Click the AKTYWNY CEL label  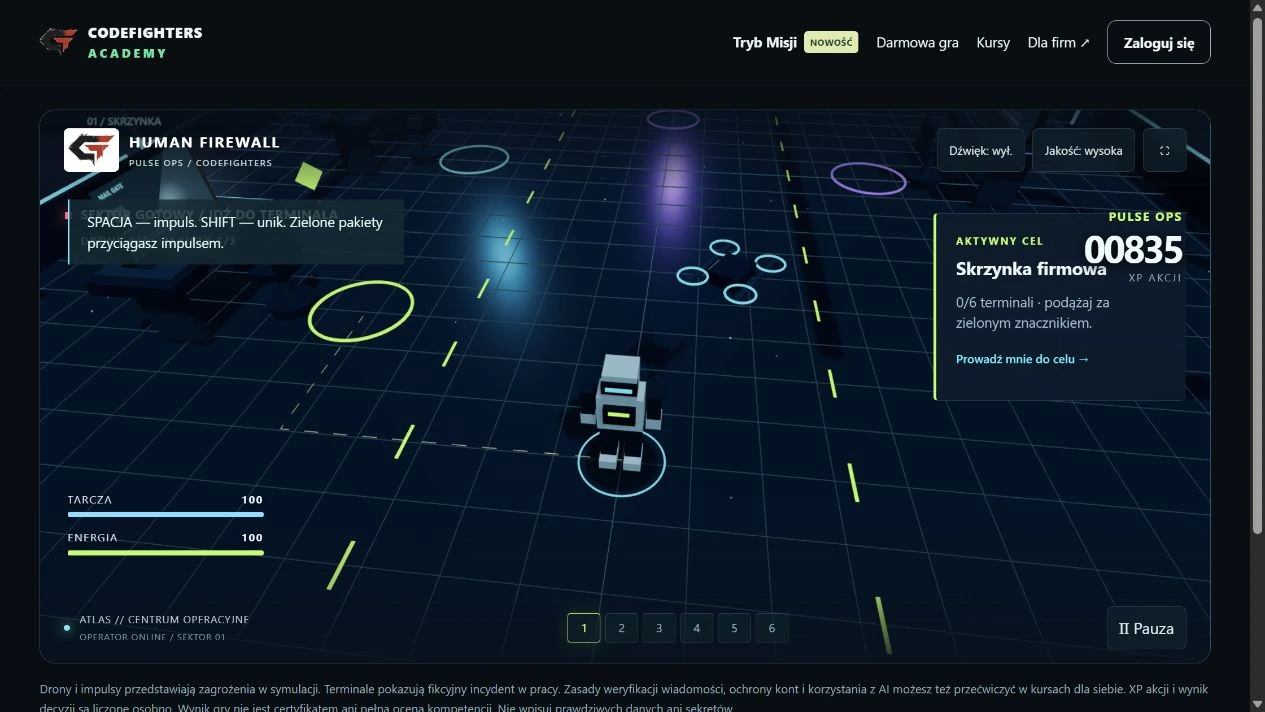(999, 241)
